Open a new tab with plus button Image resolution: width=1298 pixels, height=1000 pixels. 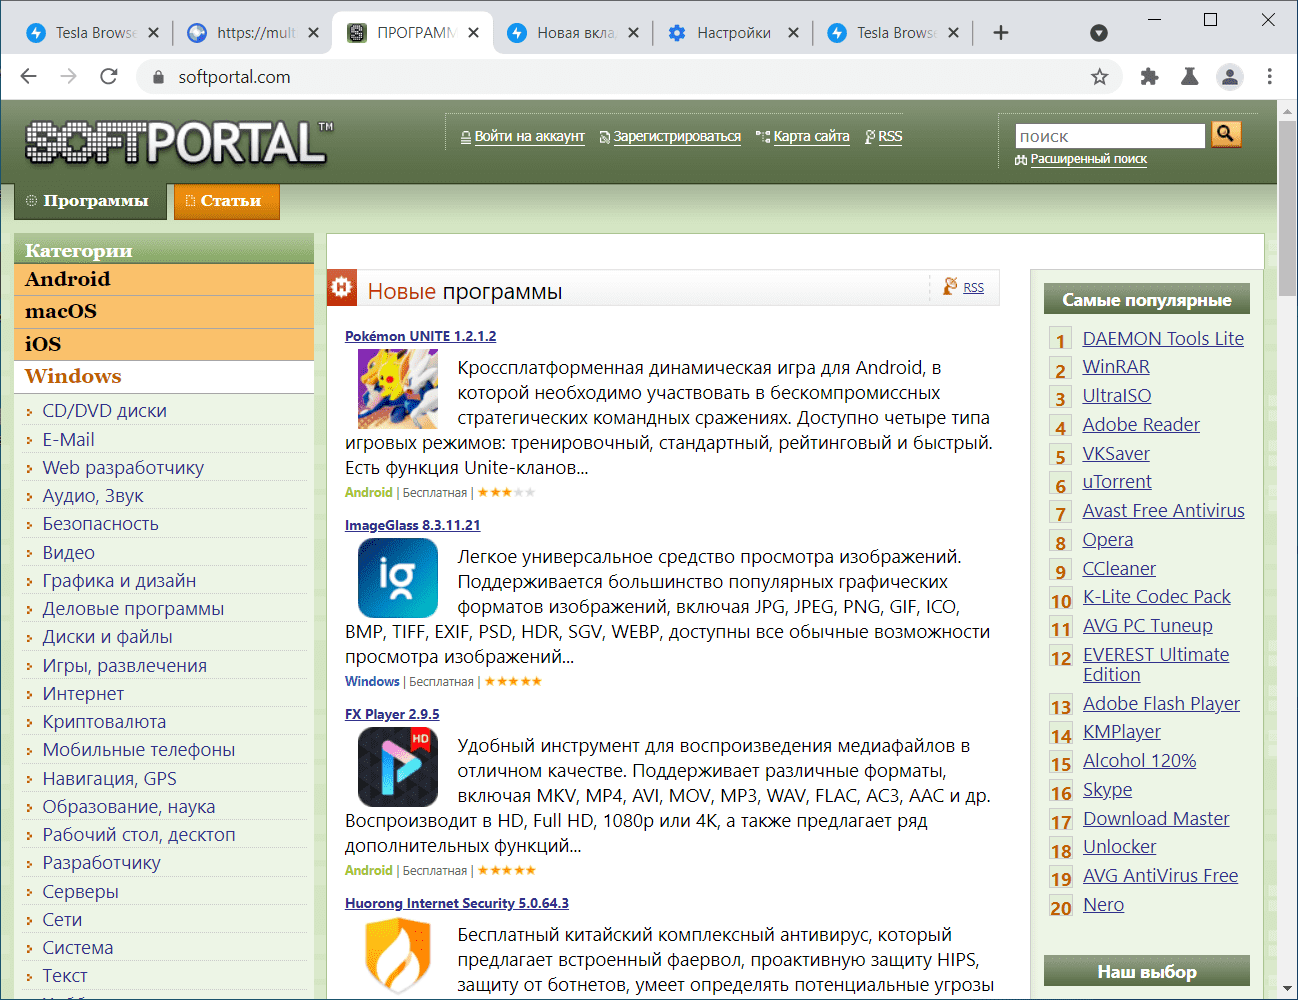[x=1000, y=33]
